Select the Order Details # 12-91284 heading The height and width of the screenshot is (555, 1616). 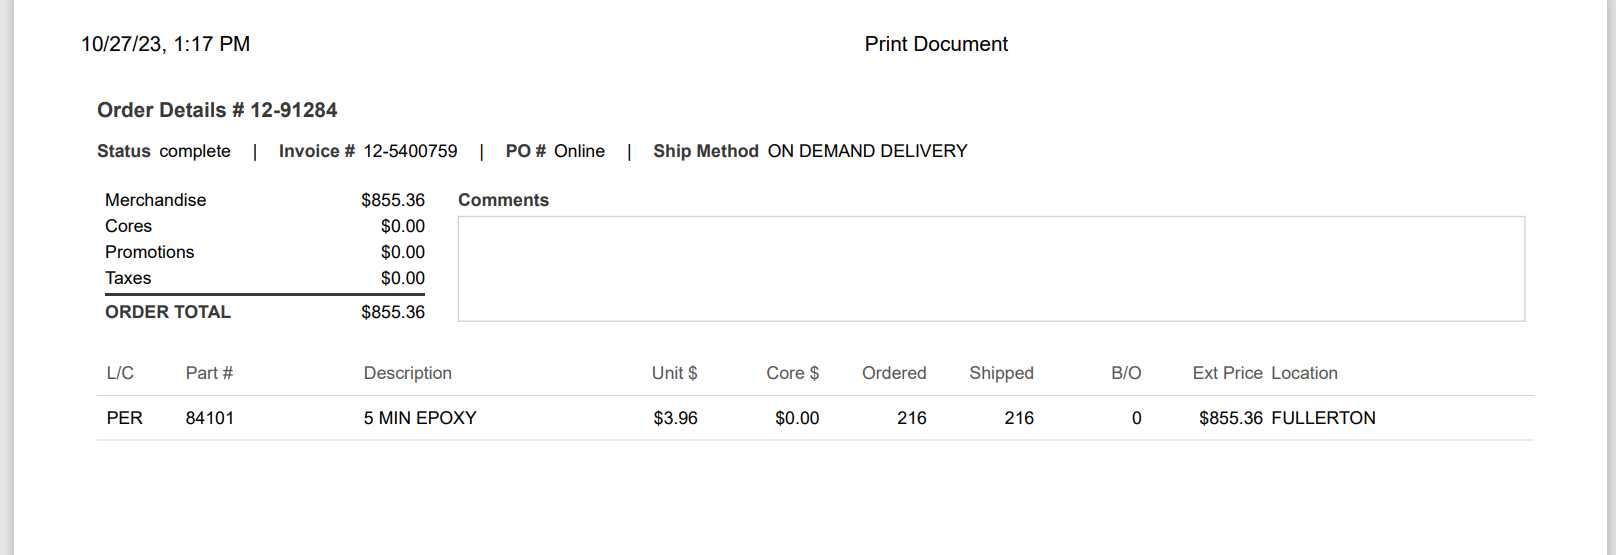pyautogui.click(x=217, y=110)
